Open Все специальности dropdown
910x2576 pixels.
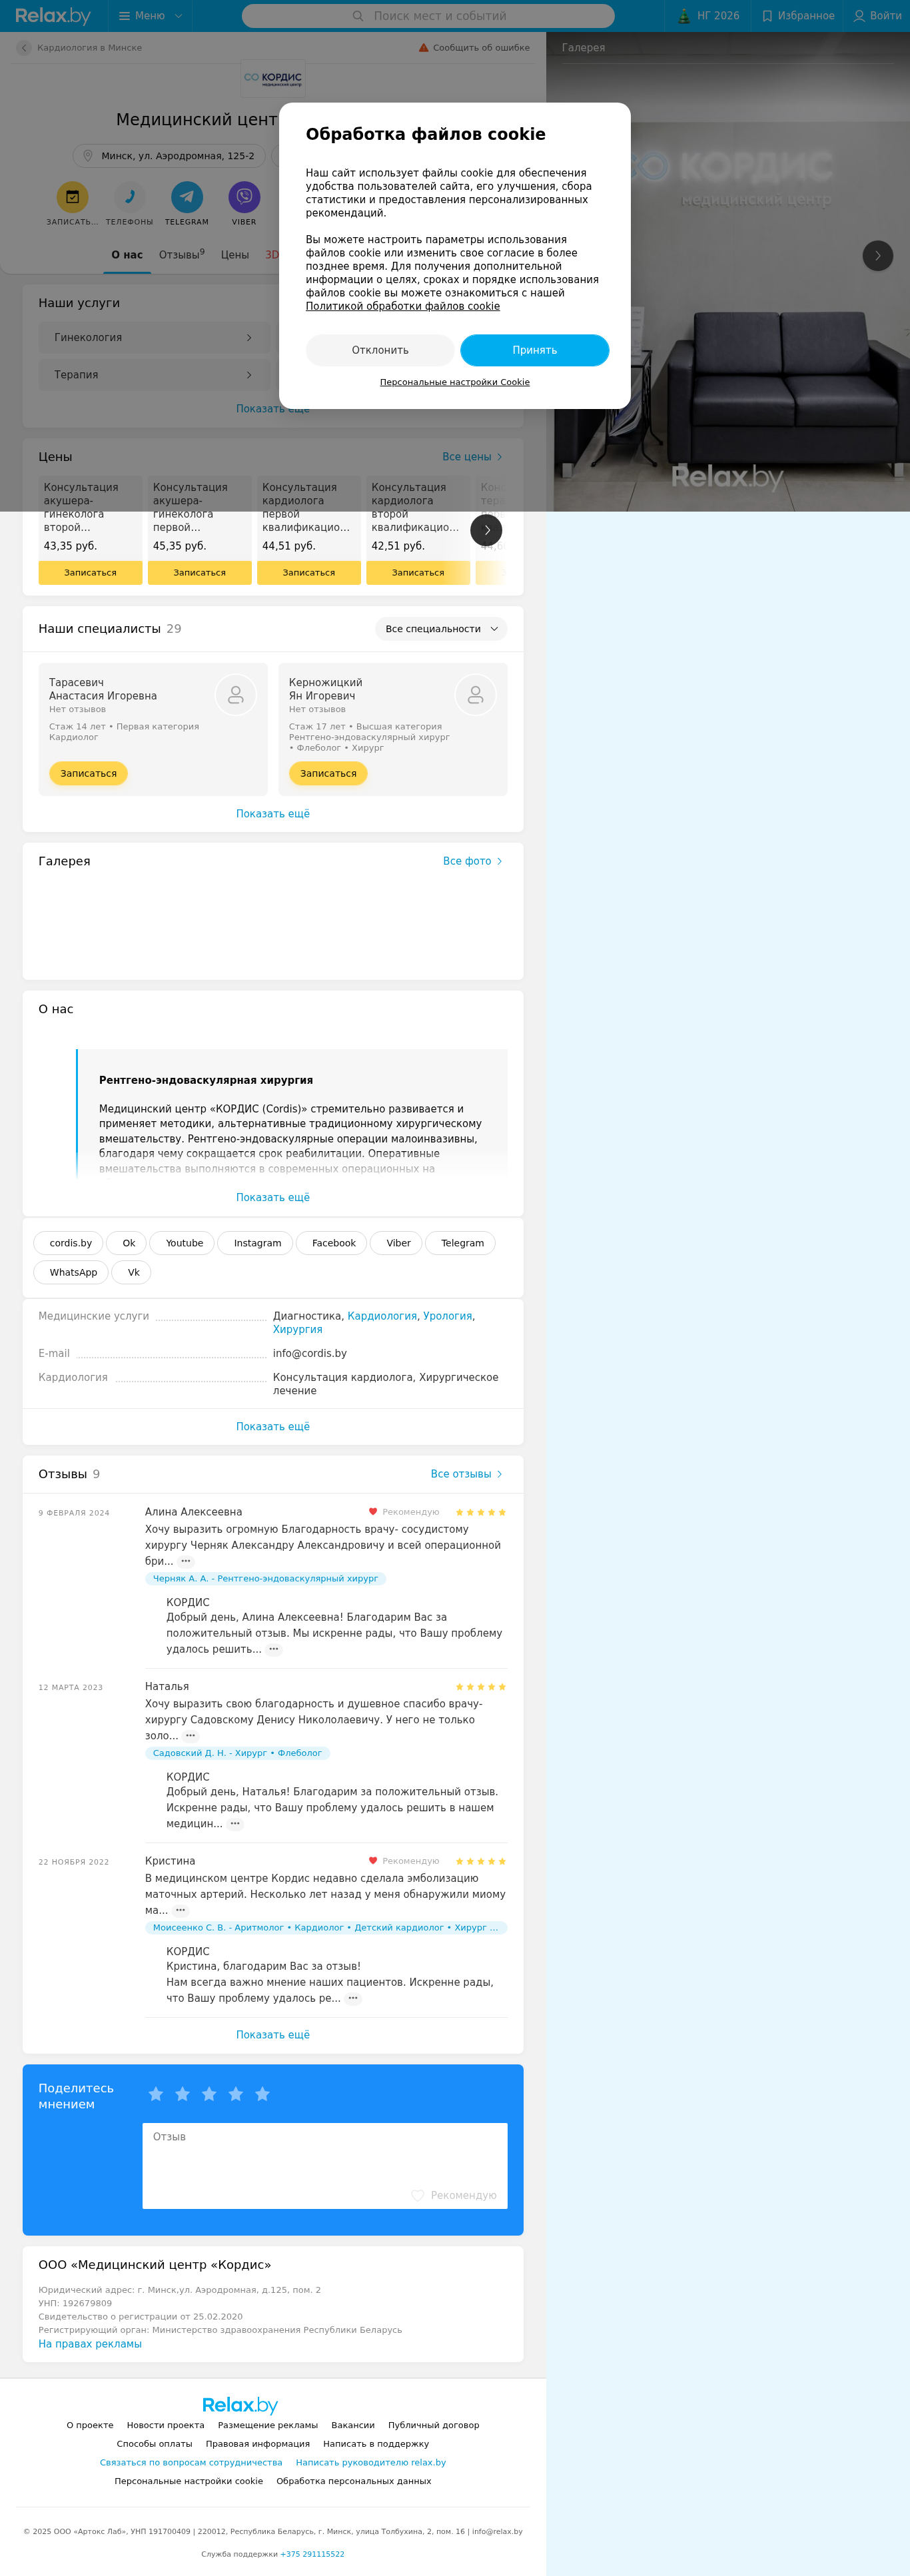coord(441,629)
